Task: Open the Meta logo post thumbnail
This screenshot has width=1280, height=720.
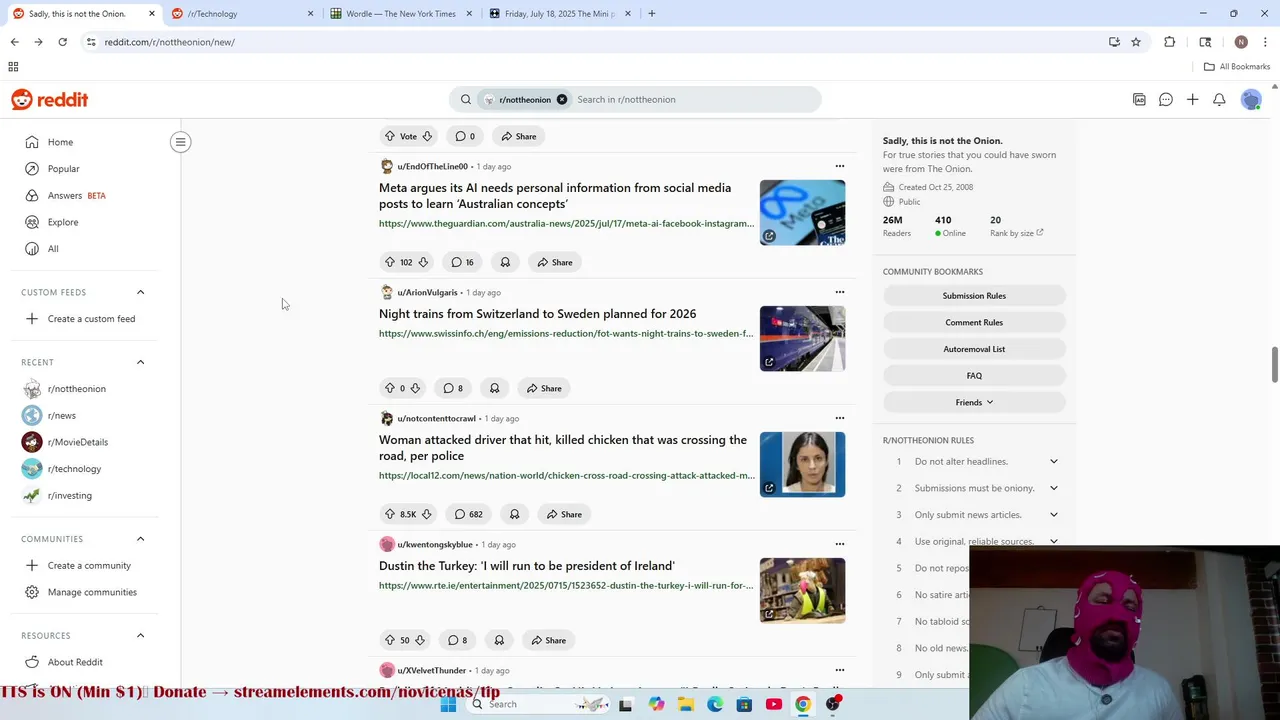Action: [x=802, y=212]
